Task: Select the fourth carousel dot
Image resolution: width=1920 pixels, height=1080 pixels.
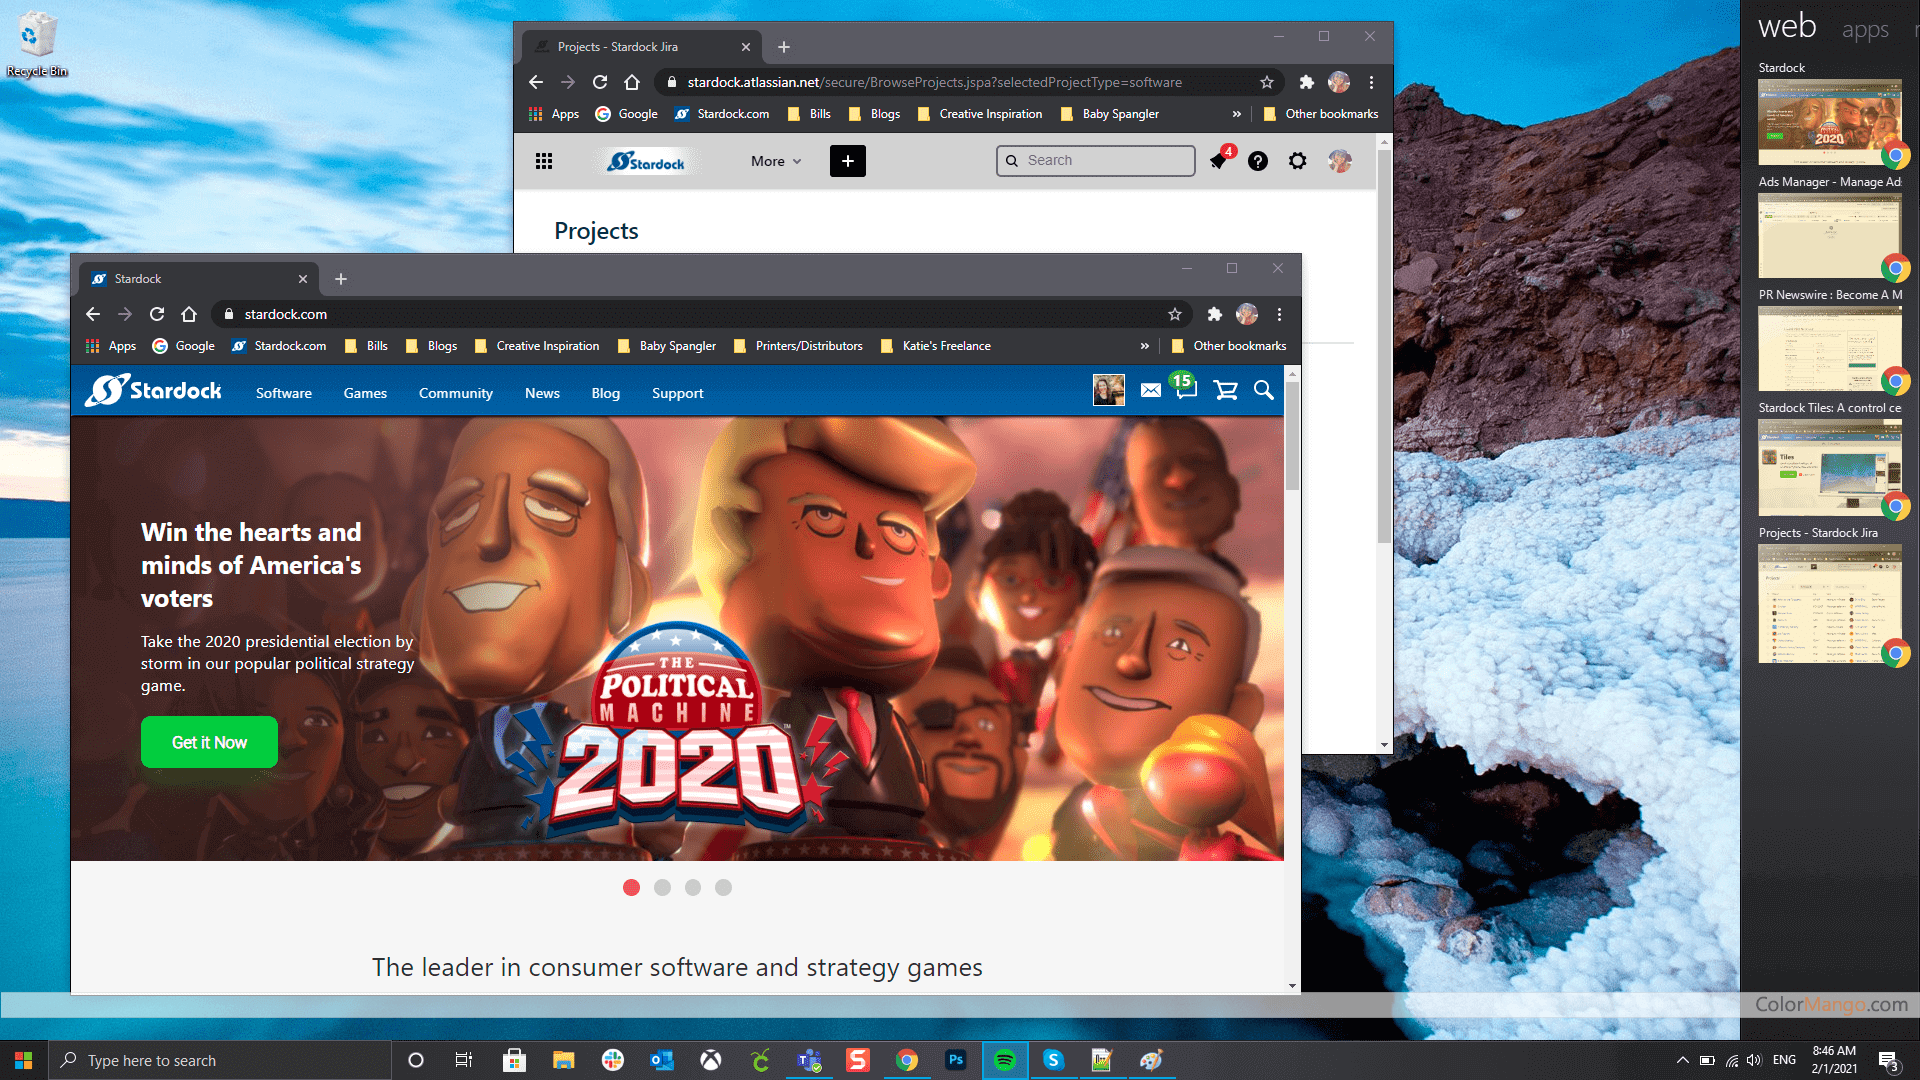Action: pyautogui.click(x=724, y=887)
